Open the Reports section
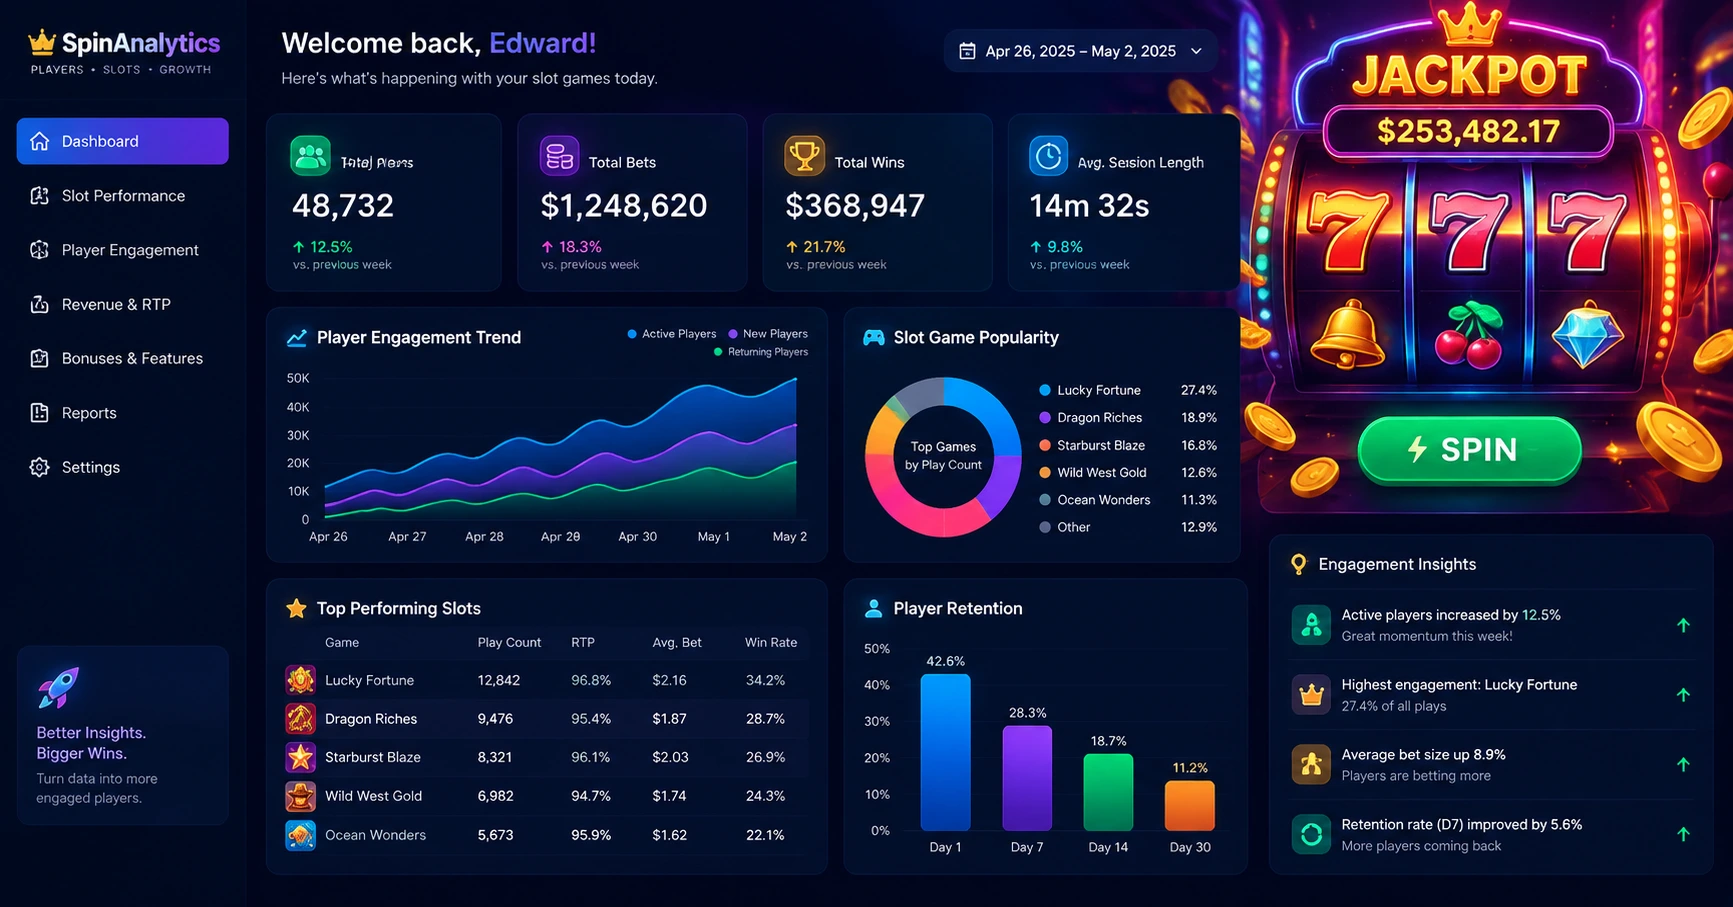This screenshot has width=1733, height=907. 122,413
